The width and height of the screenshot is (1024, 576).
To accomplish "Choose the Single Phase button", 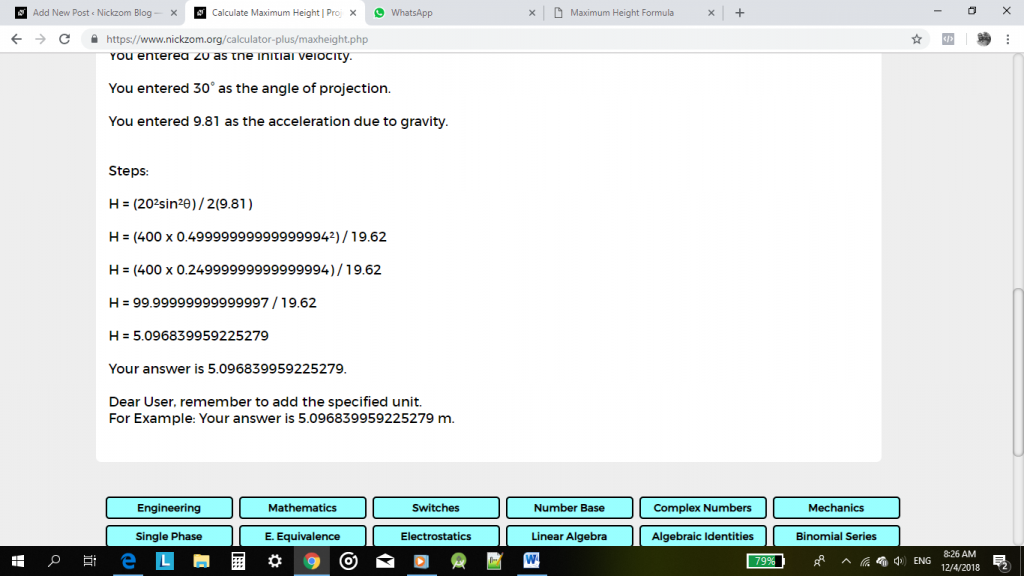I will [x=169, y=536].
